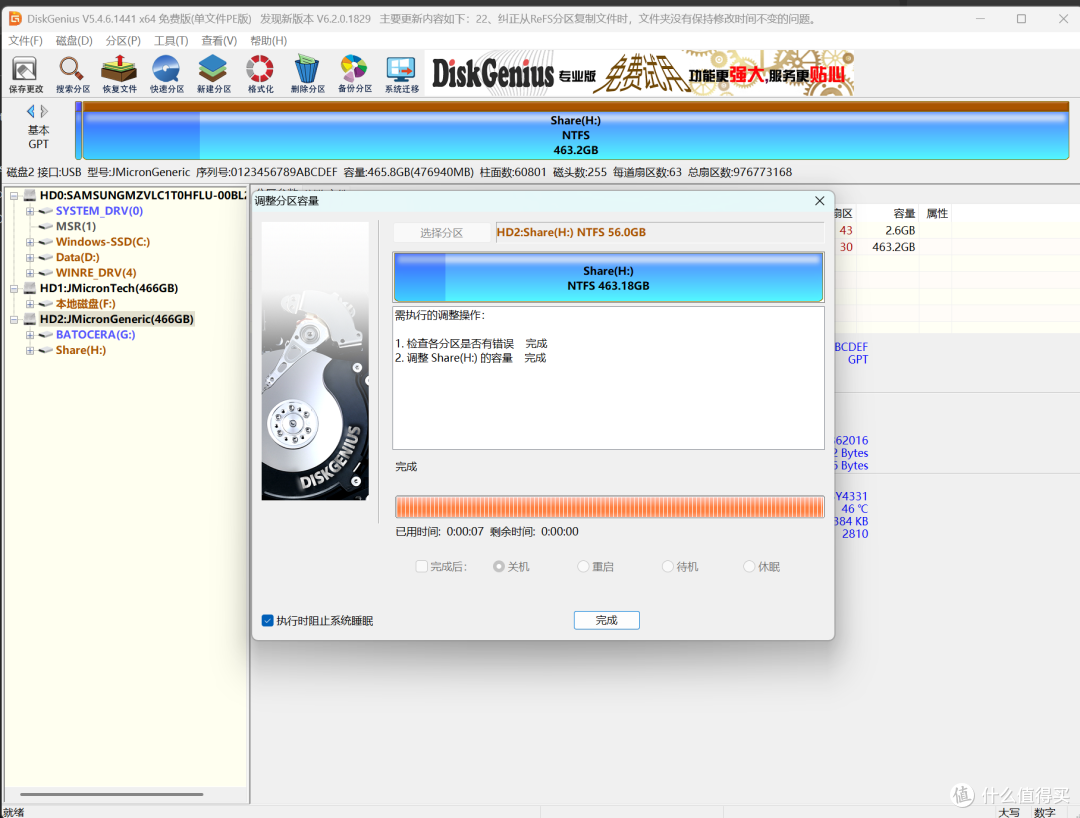This screenshot has width=1080, height=818.
Task: Open the 查看(V) menu
Action: click(x=219, y=41)
